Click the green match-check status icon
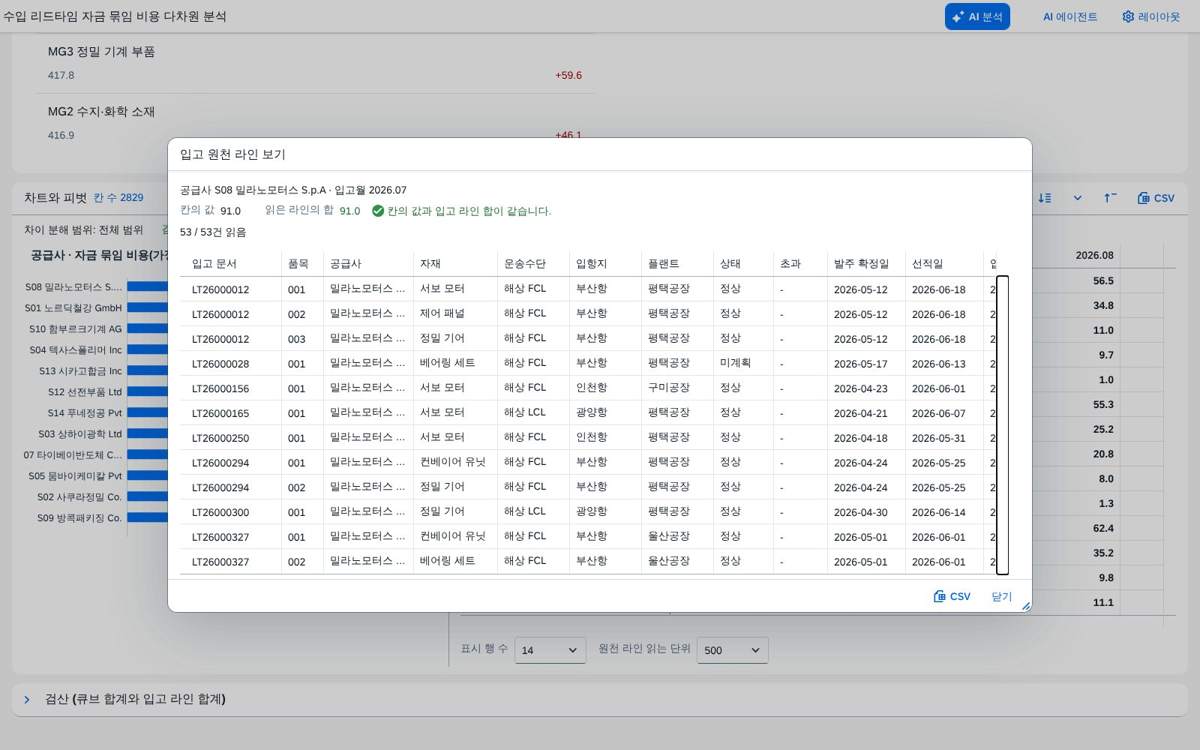Image resolution: width=1200 pixels, height=750 pixels. click(378, 211)
